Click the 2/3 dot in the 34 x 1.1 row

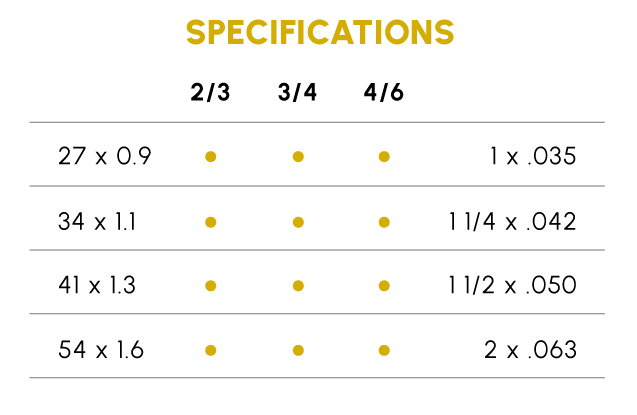210,221
